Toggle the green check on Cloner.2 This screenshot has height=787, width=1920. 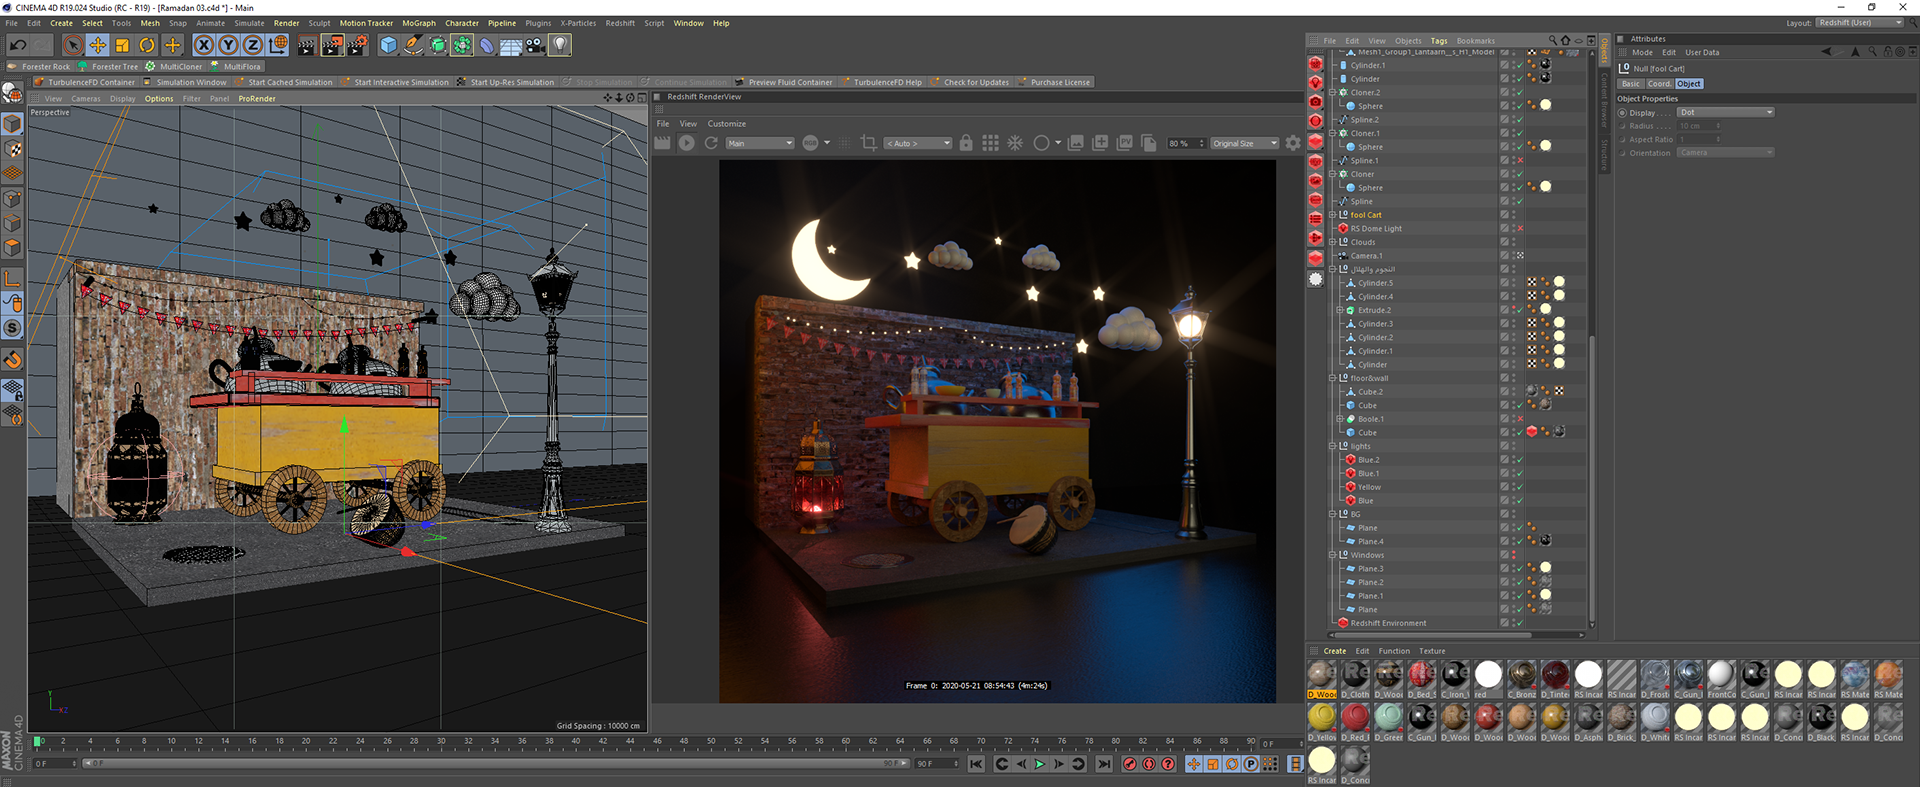pyautogui.click(x=1519, y=93)
